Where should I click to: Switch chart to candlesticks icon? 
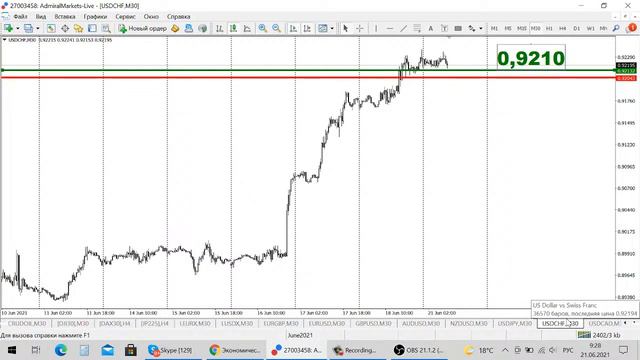[x=233, y=28]
